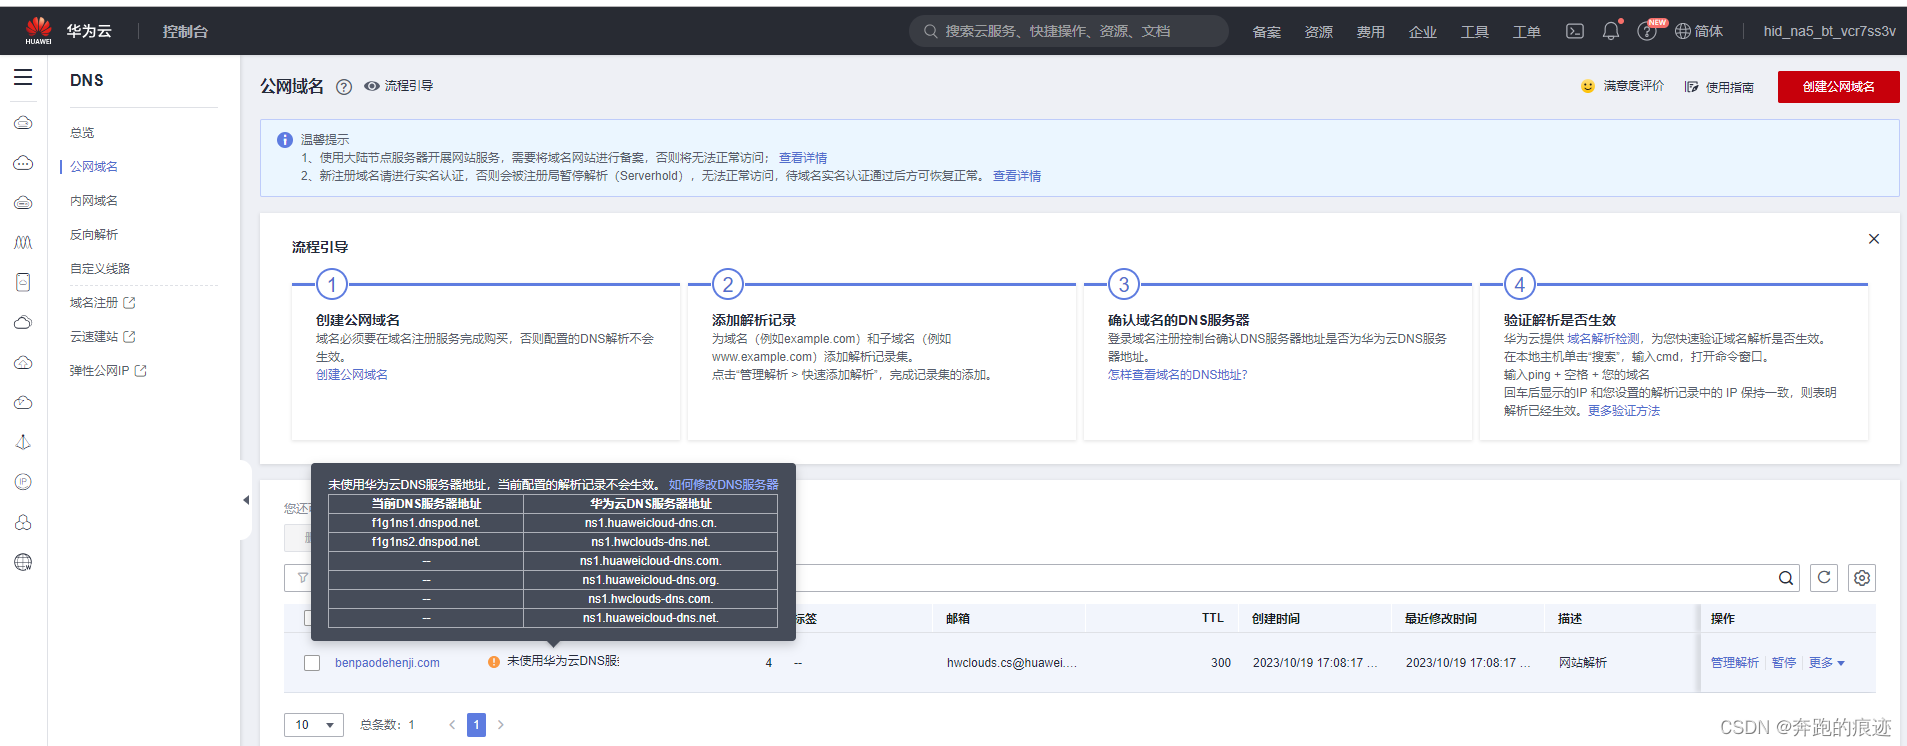This screenshot has width=1907, height=746.
Task: Click 如何修改DNS服务器 in the tooltip
Action: (724, 485)
